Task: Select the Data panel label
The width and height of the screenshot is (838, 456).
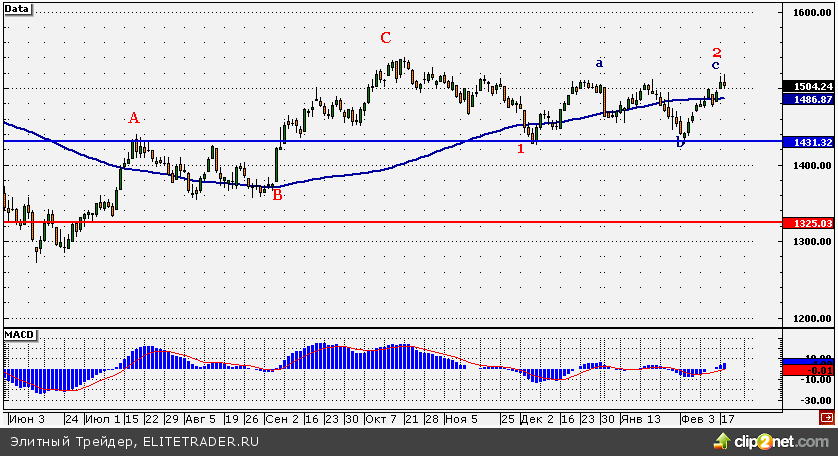Action: point(17,7)
